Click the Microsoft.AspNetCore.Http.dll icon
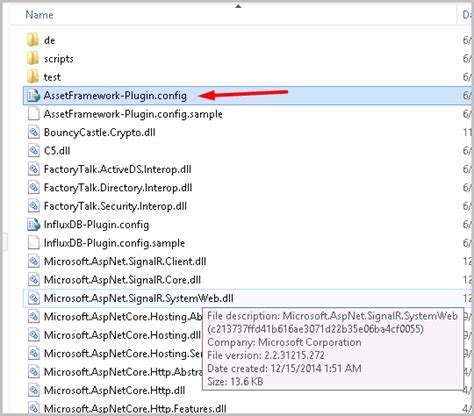The image size is (474, 416). [33, 390]
